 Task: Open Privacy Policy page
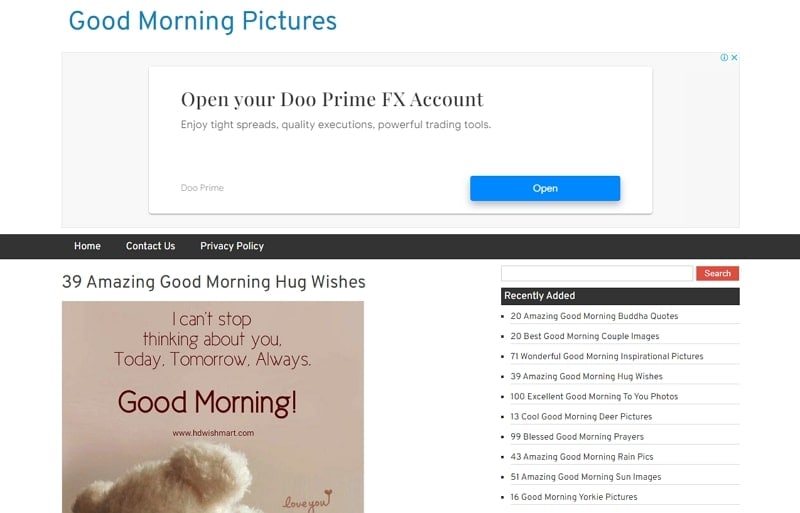(x=232, y=246)
